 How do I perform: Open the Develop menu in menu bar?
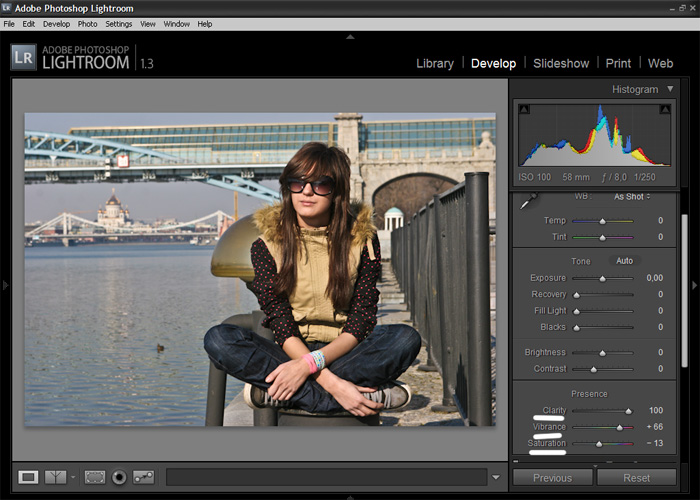pyautogui.click(x=57, y=24)
